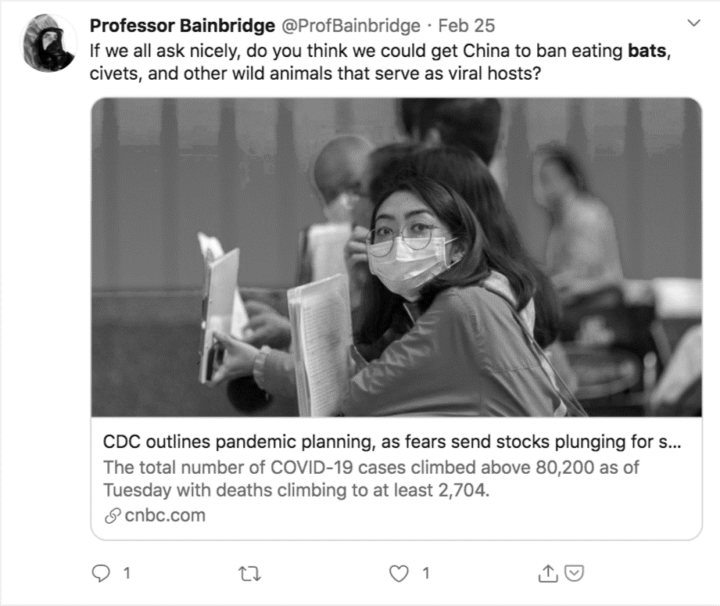Click the cnbc.com source link
The height and width of the screenshot is (606, 720).
click(x=165, y=516)
